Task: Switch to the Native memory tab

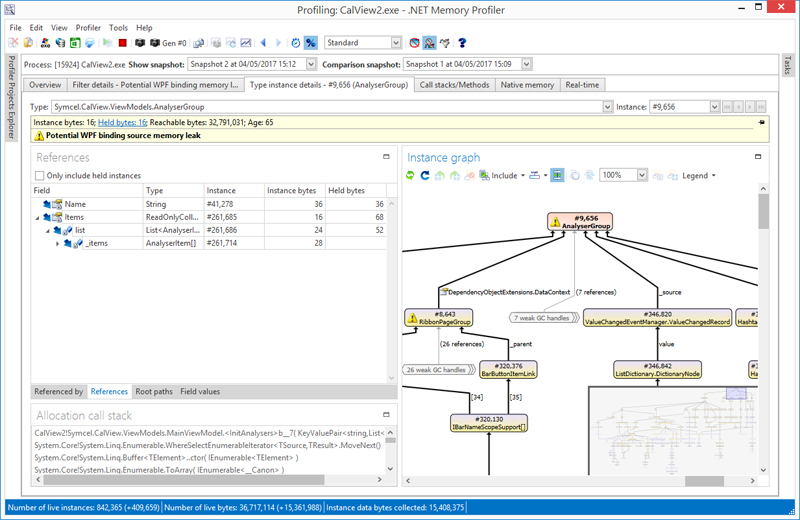Action: pos(527,85)
